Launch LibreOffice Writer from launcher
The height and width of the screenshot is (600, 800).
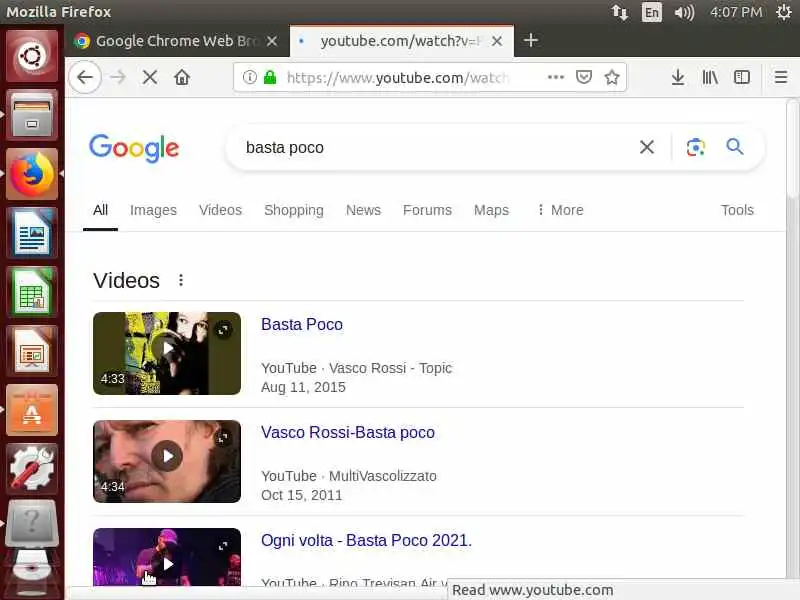tap(32, 233)
